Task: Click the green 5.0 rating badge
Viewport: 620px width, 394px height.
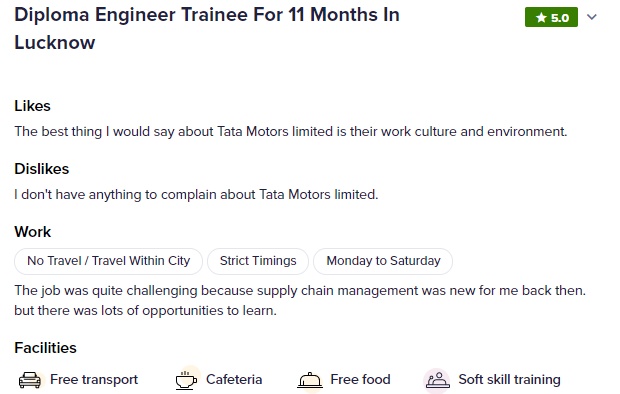Action: tap(551, 17)
